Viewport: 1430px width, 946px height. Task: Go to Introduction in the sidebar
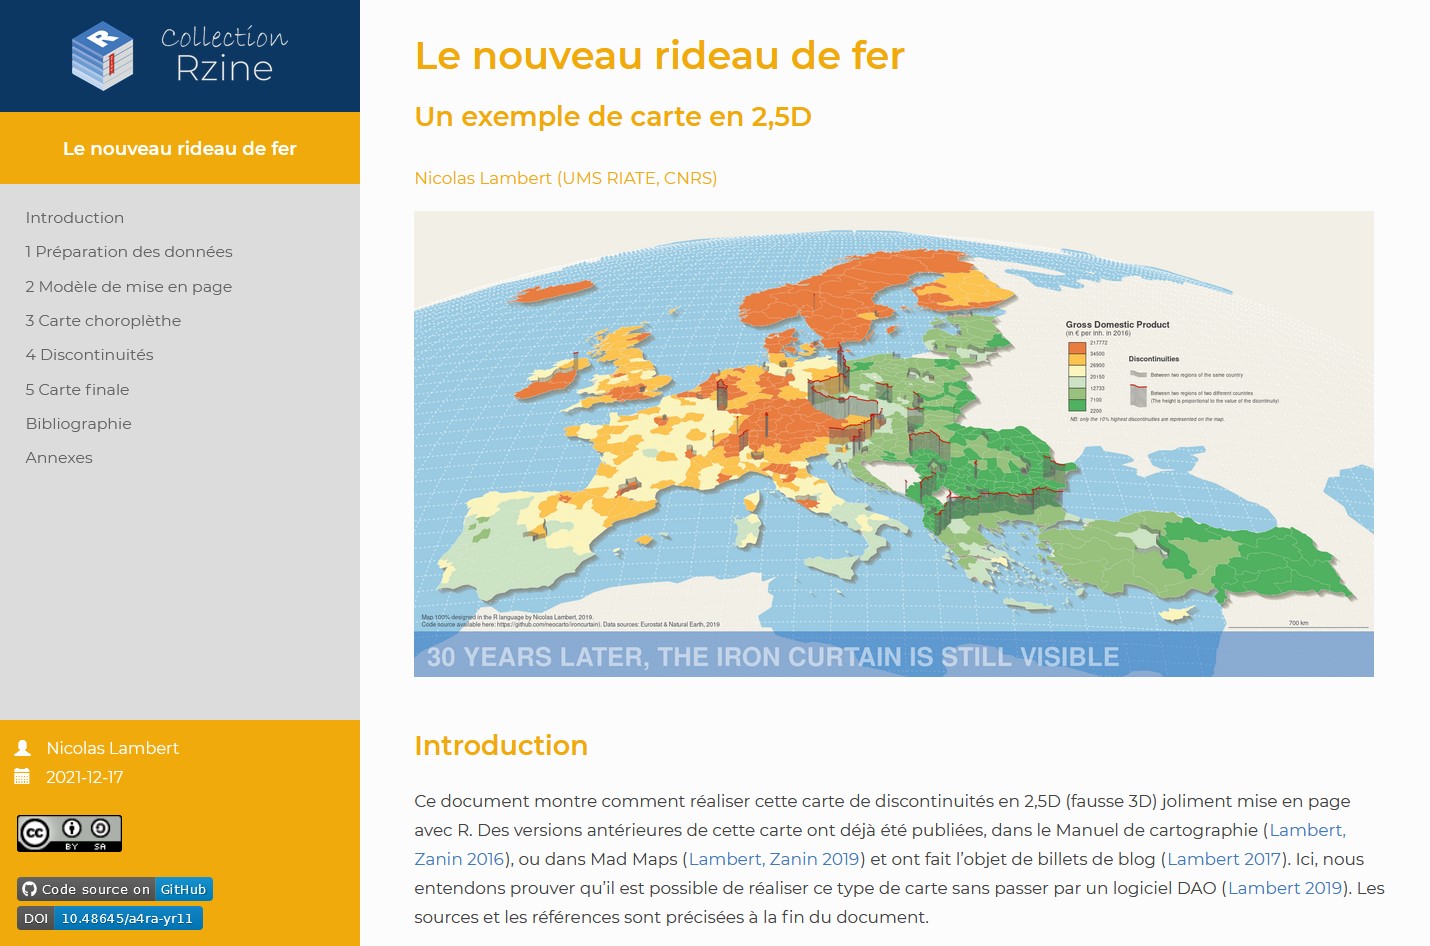coord(75,218)
